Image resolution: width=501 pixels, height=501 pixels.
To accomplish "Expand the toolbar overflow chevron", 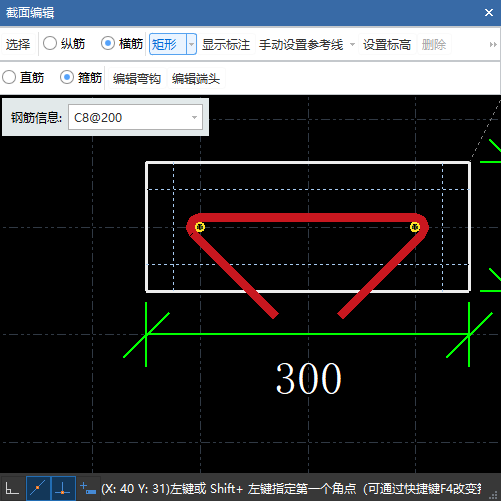I will (x=493, y=44).
